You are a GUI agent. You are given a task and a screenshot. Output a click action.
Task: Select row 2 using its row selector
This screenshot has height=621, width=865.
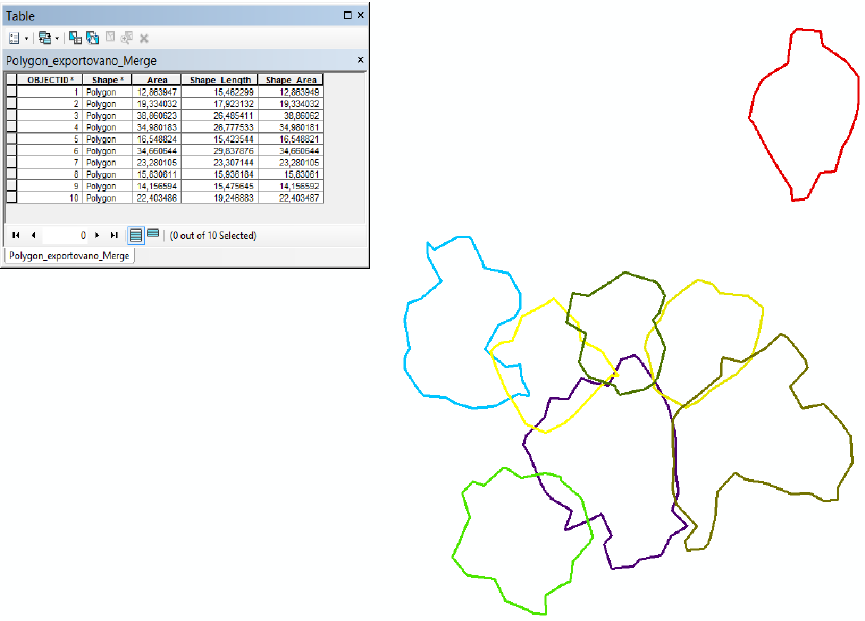11,104
